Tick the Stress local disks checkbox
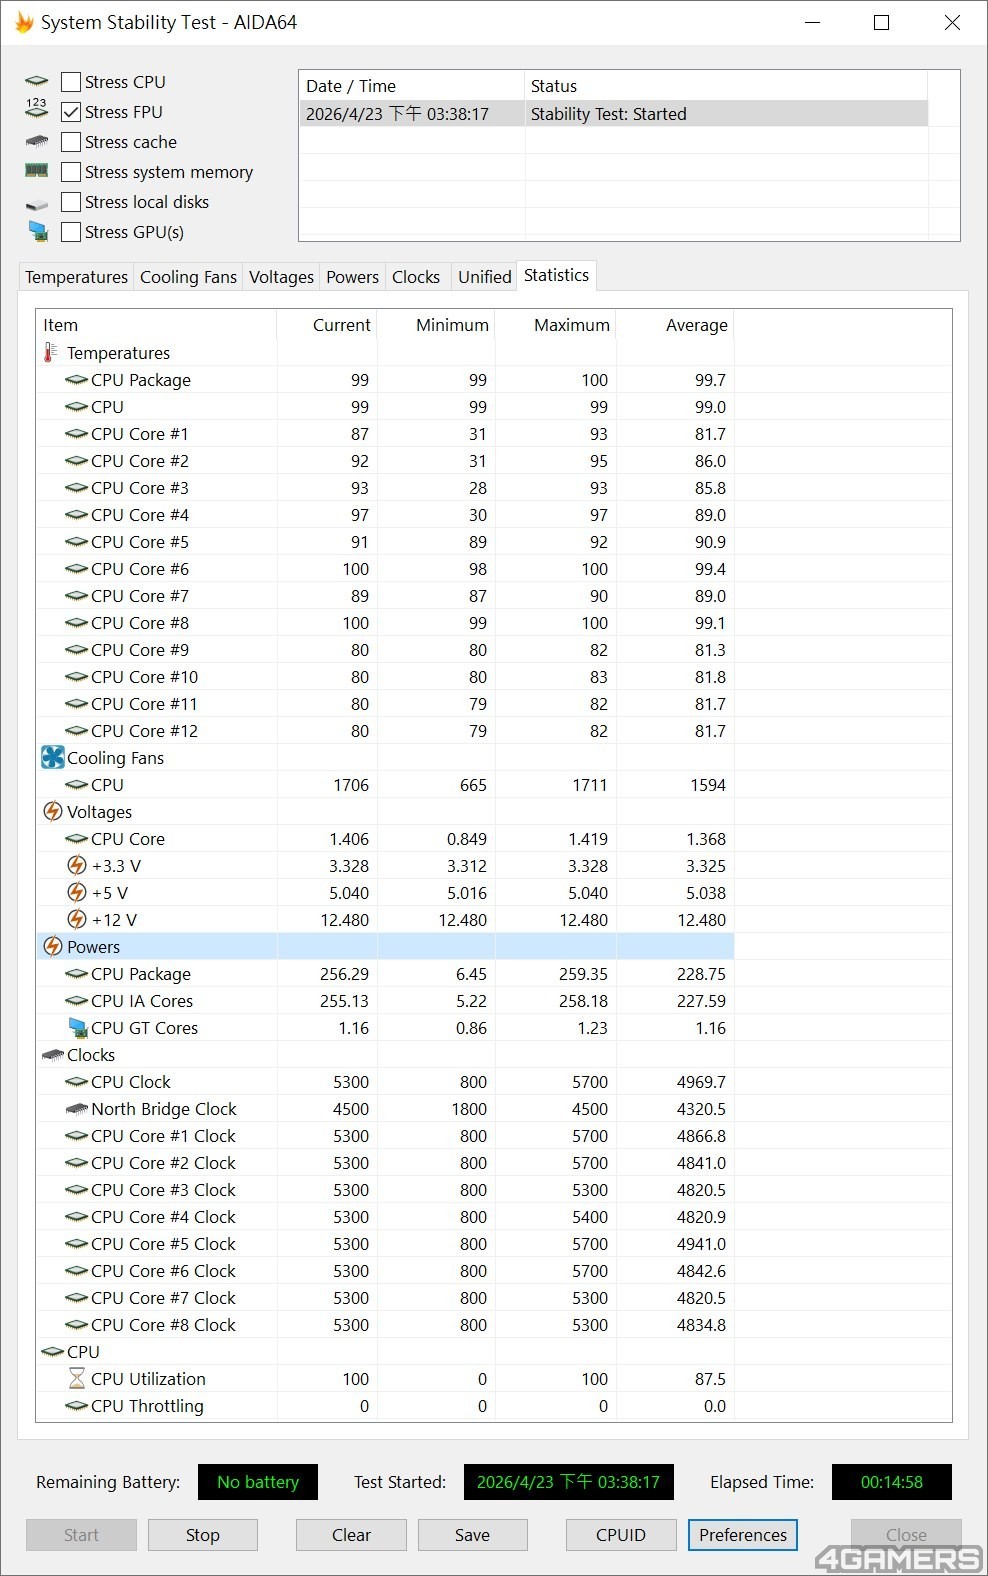Image resolution: width=988 pixels, height=1576 pixels. pos(71,202)
